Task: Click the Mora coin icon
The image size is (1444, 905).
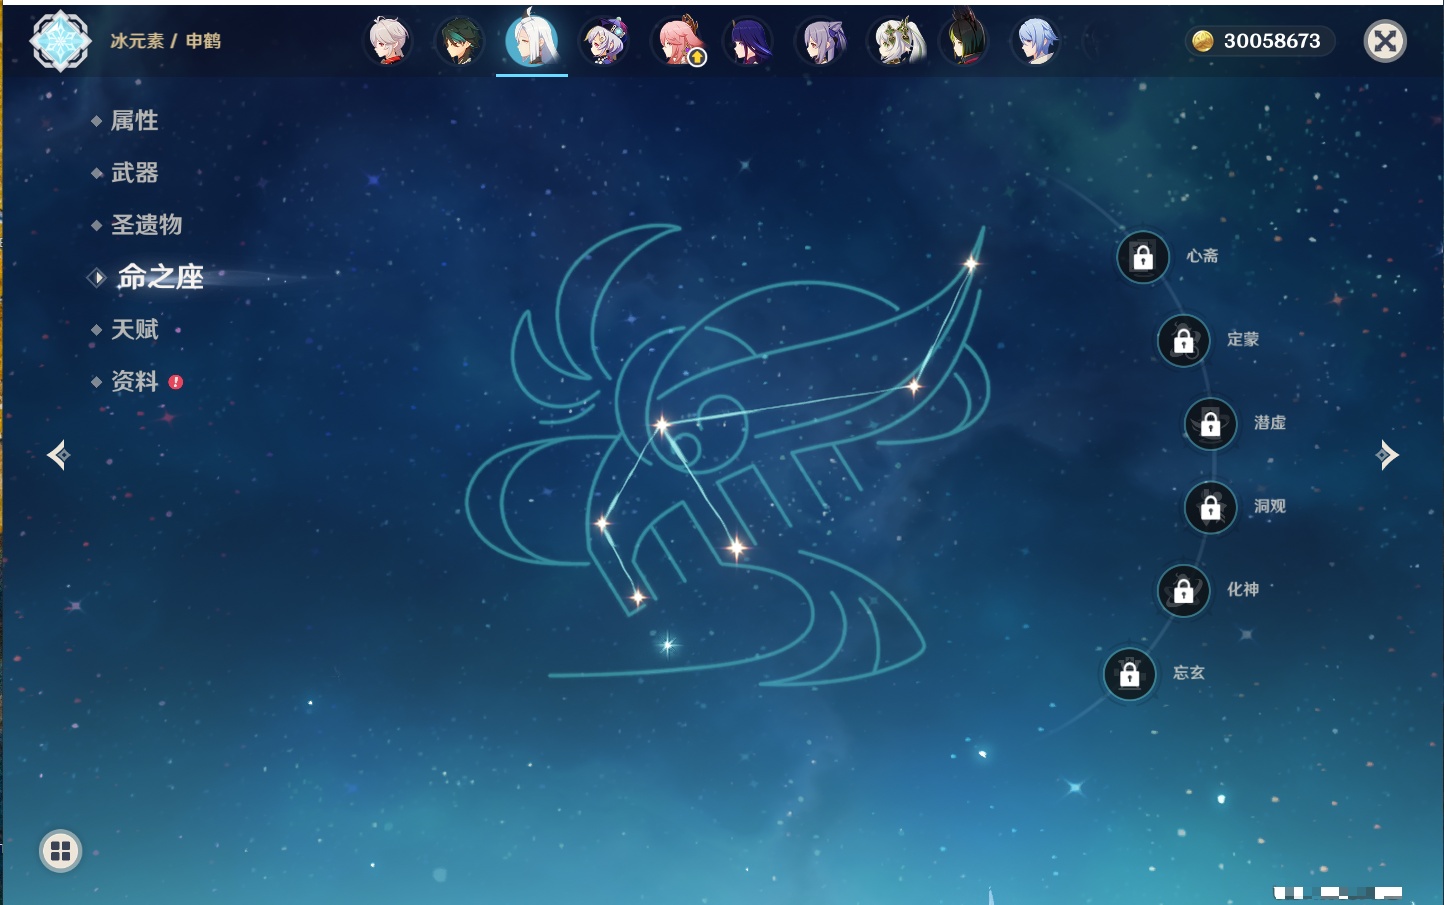Action: pos(1203,41)
